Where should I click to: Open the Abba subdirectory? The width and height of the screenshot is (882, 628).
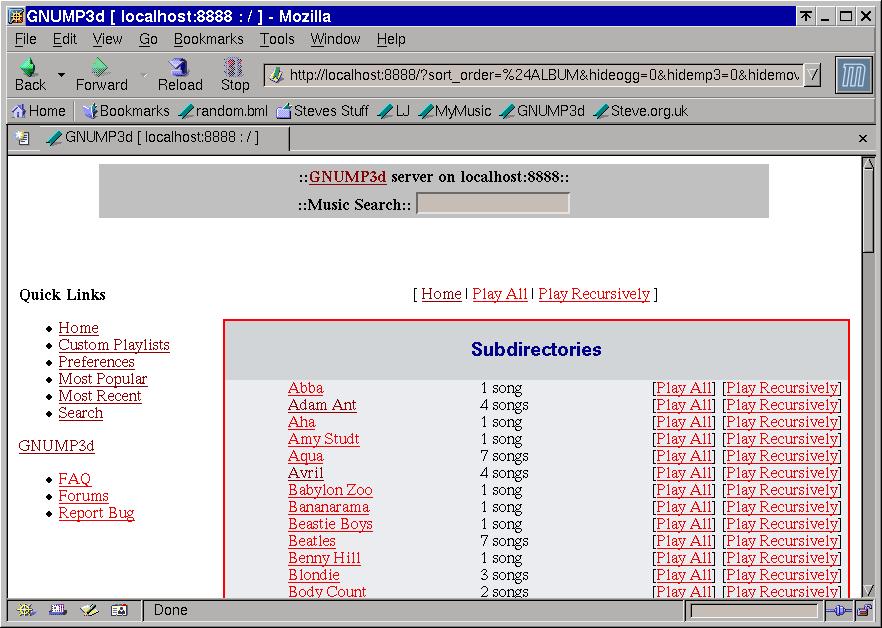tap(305, 388)
